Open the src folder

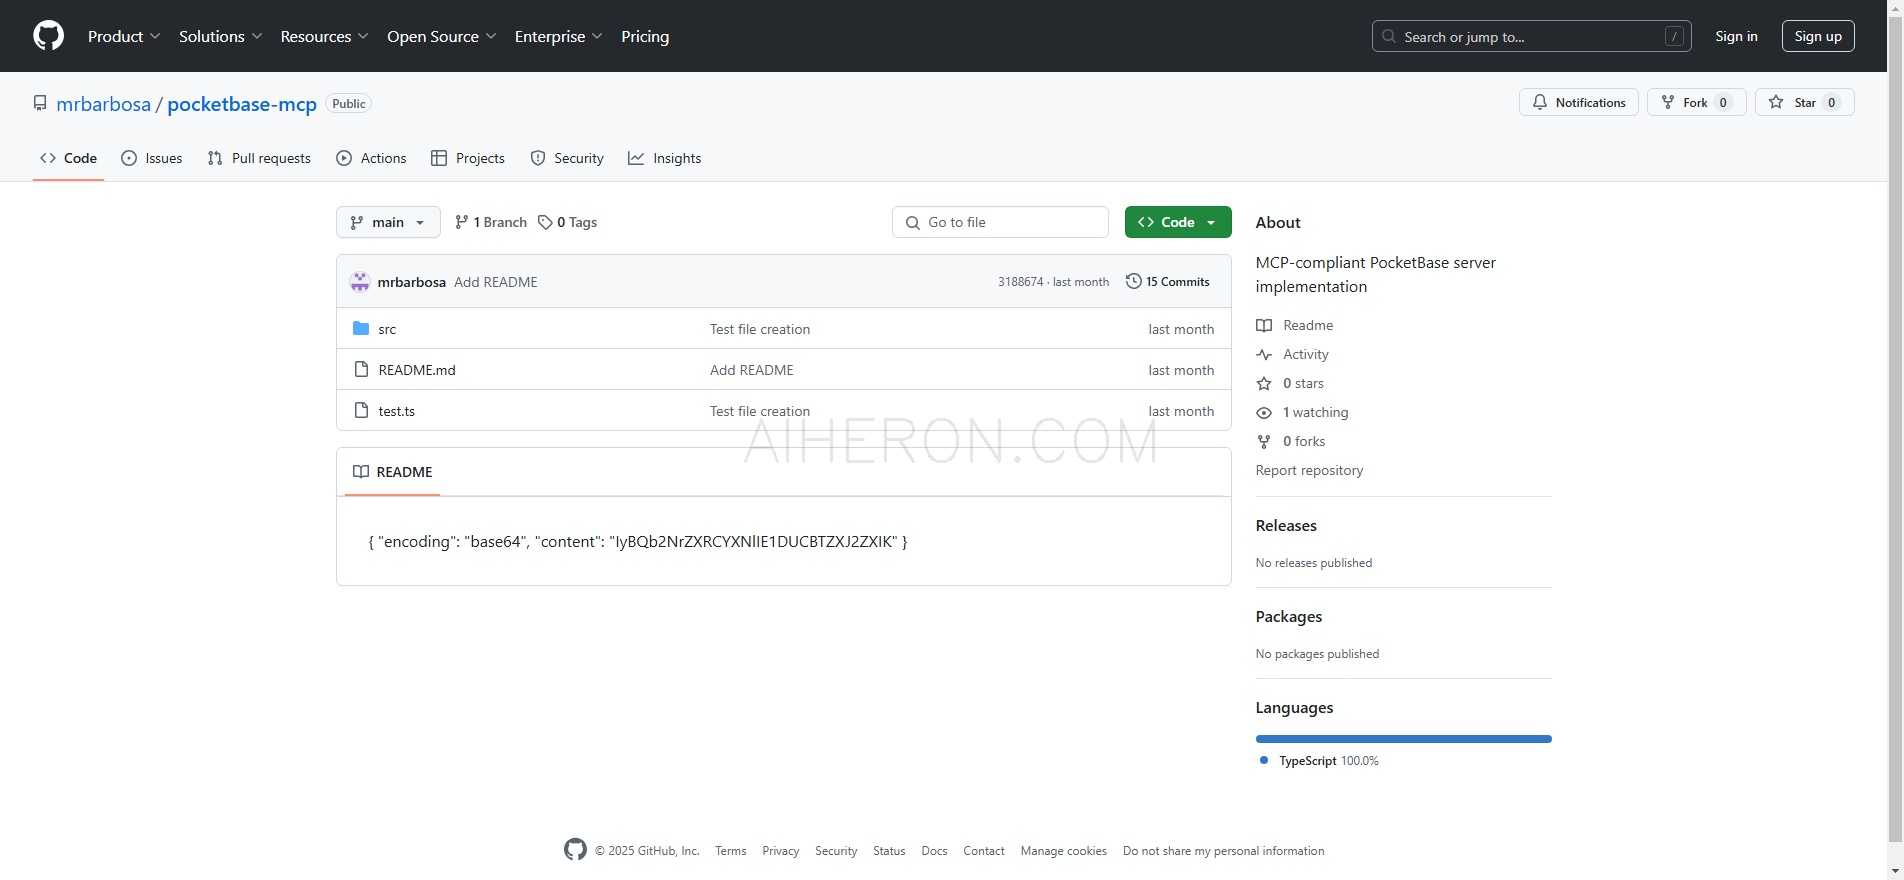(387, 329)
